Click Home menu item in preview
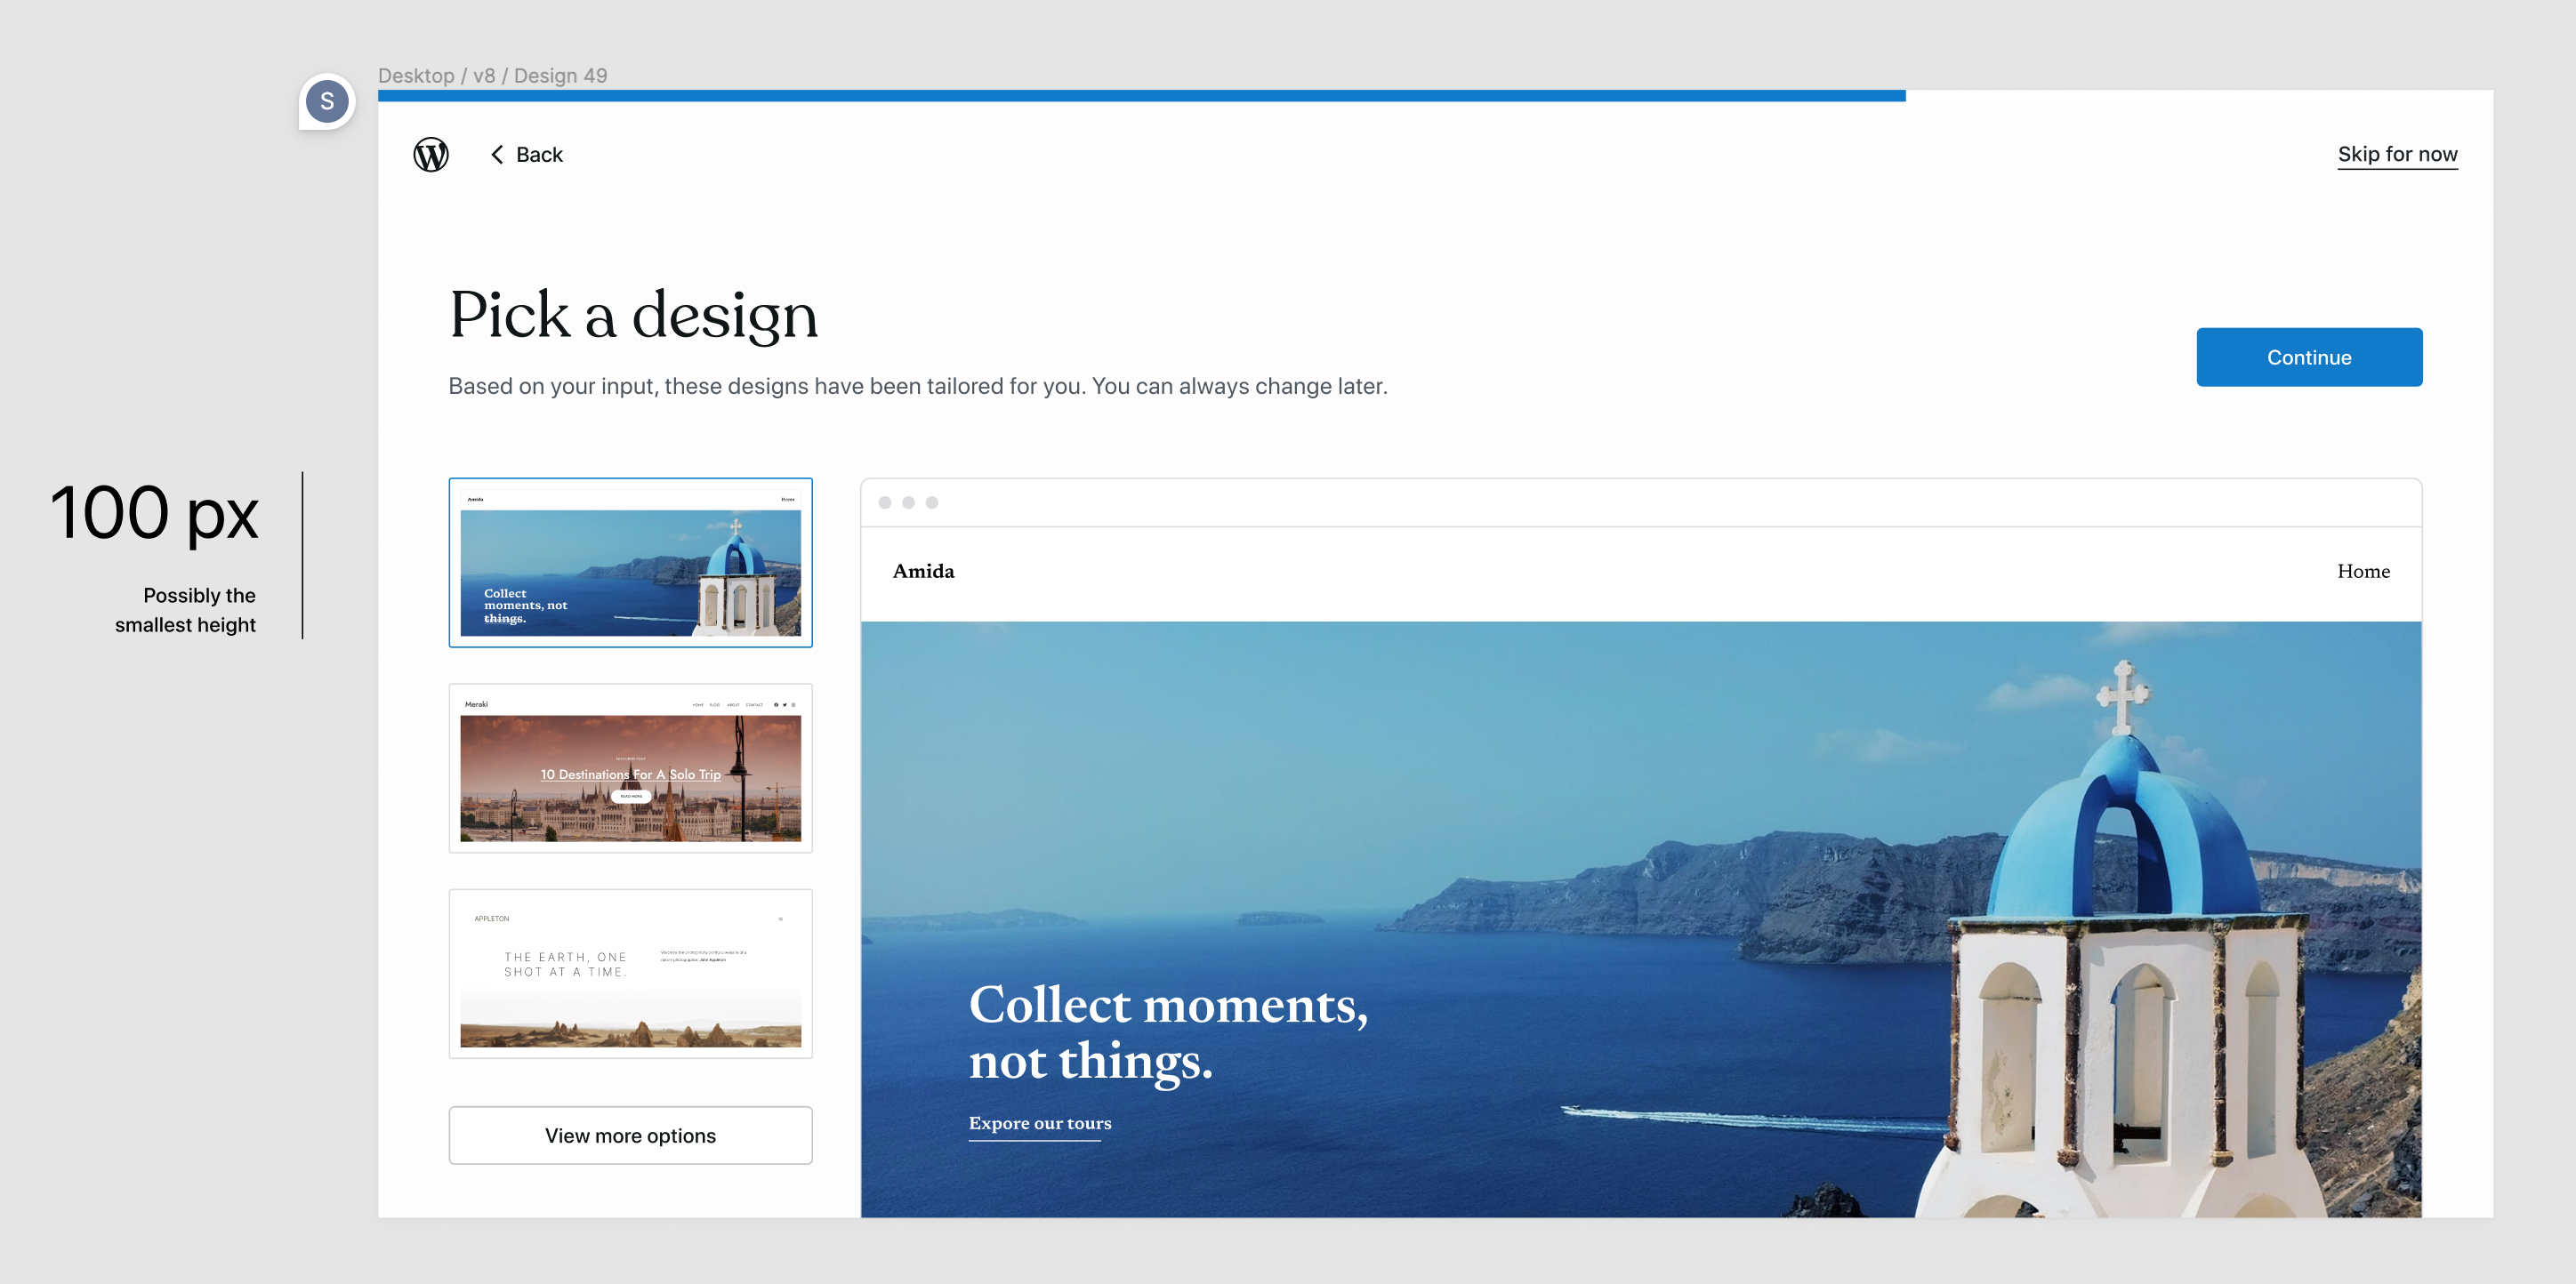 (x=2363, y=571)
